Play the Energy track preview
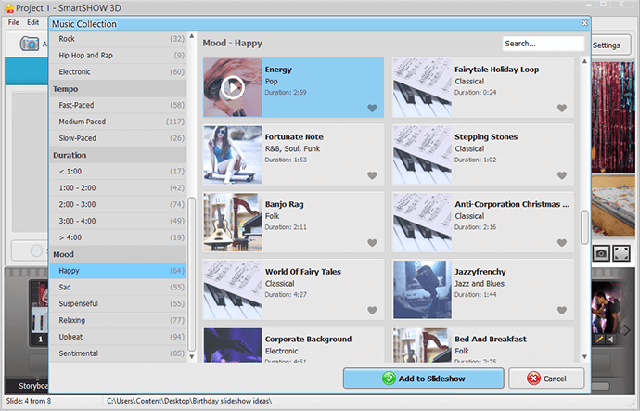The width and height of the screenshot is (640, 411). (233, 87)
